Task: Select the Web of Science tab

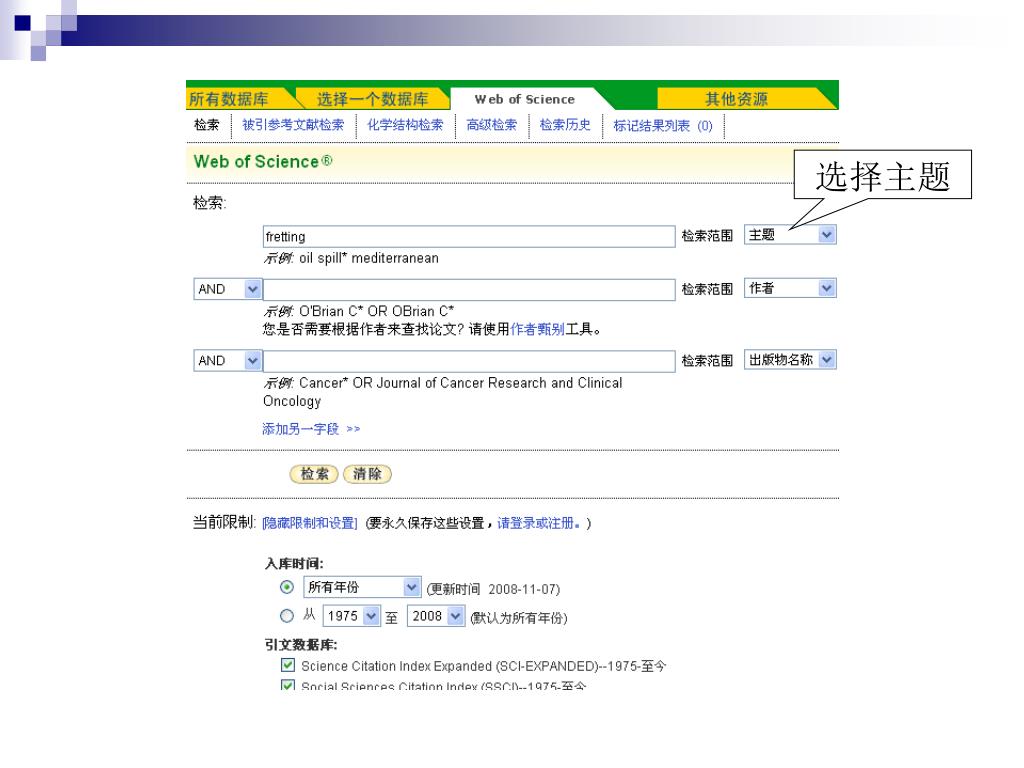Action: [525, 99]
